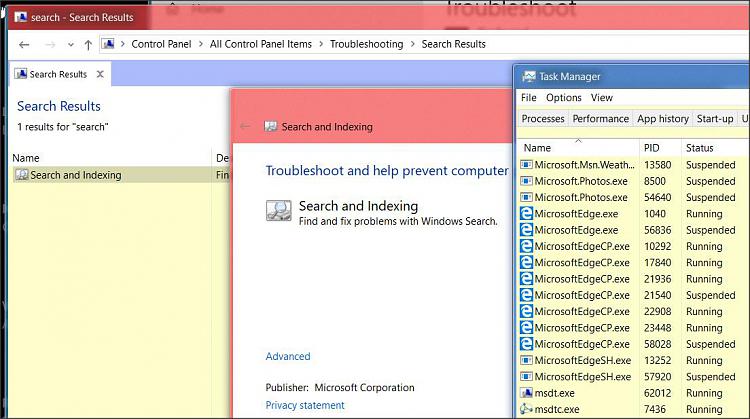
Task: Switch to the Performance tab
Action: click(x=601, y=119)
